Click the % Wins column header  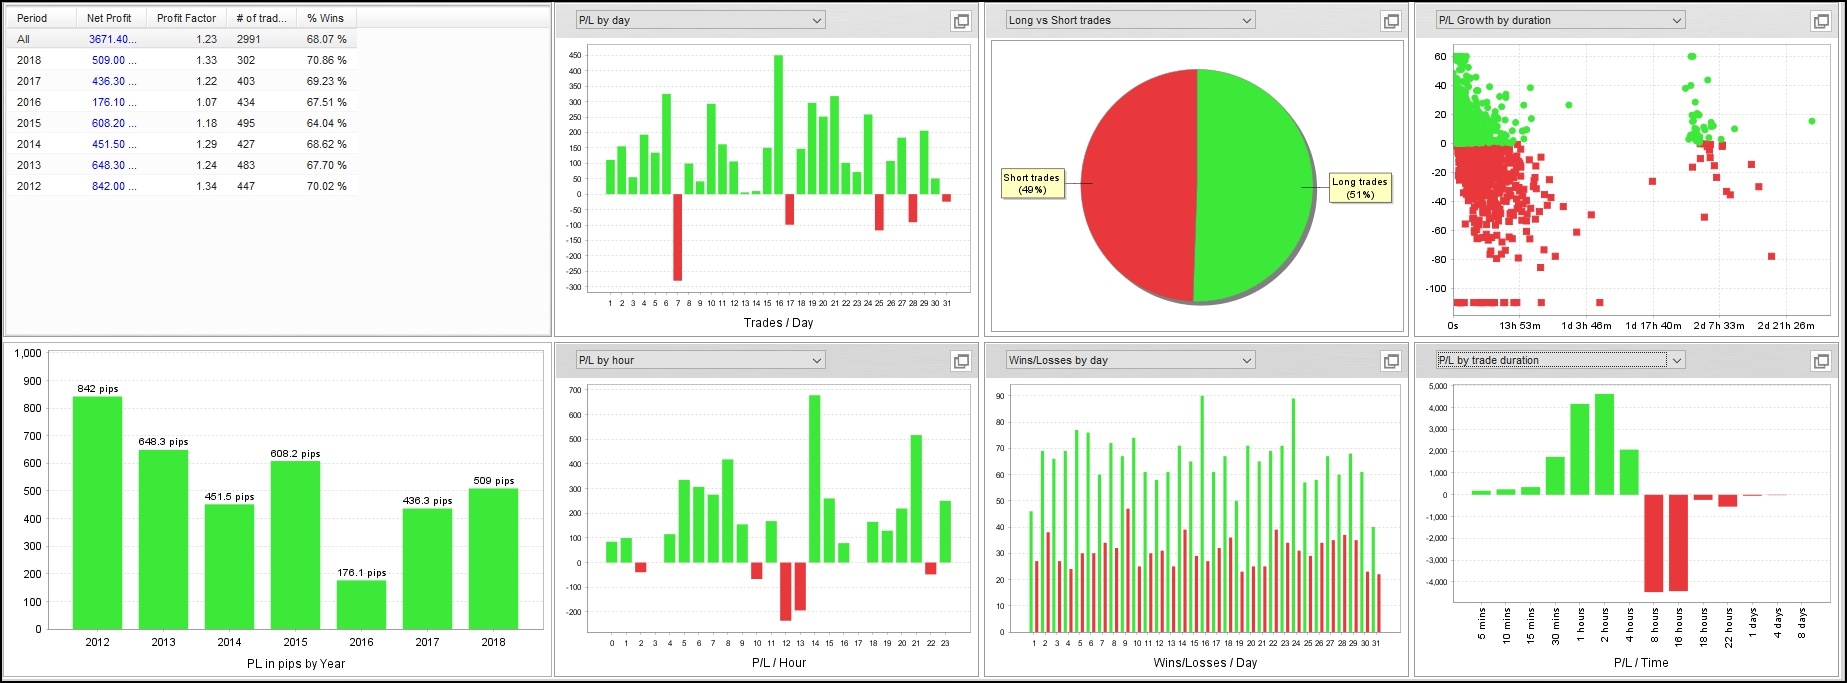[x=325, y=18]
